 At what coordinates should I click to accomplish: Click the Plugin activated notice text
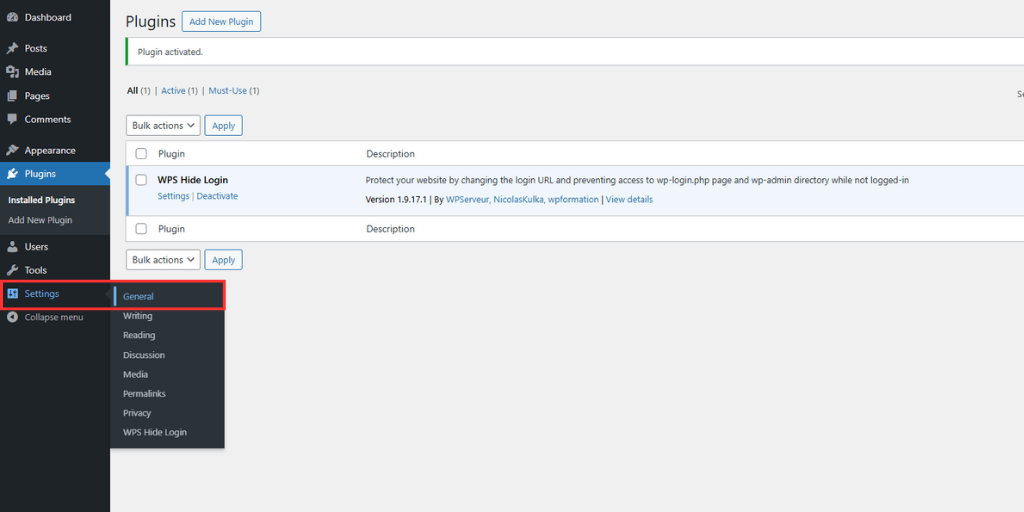click(x=170, y=52)
